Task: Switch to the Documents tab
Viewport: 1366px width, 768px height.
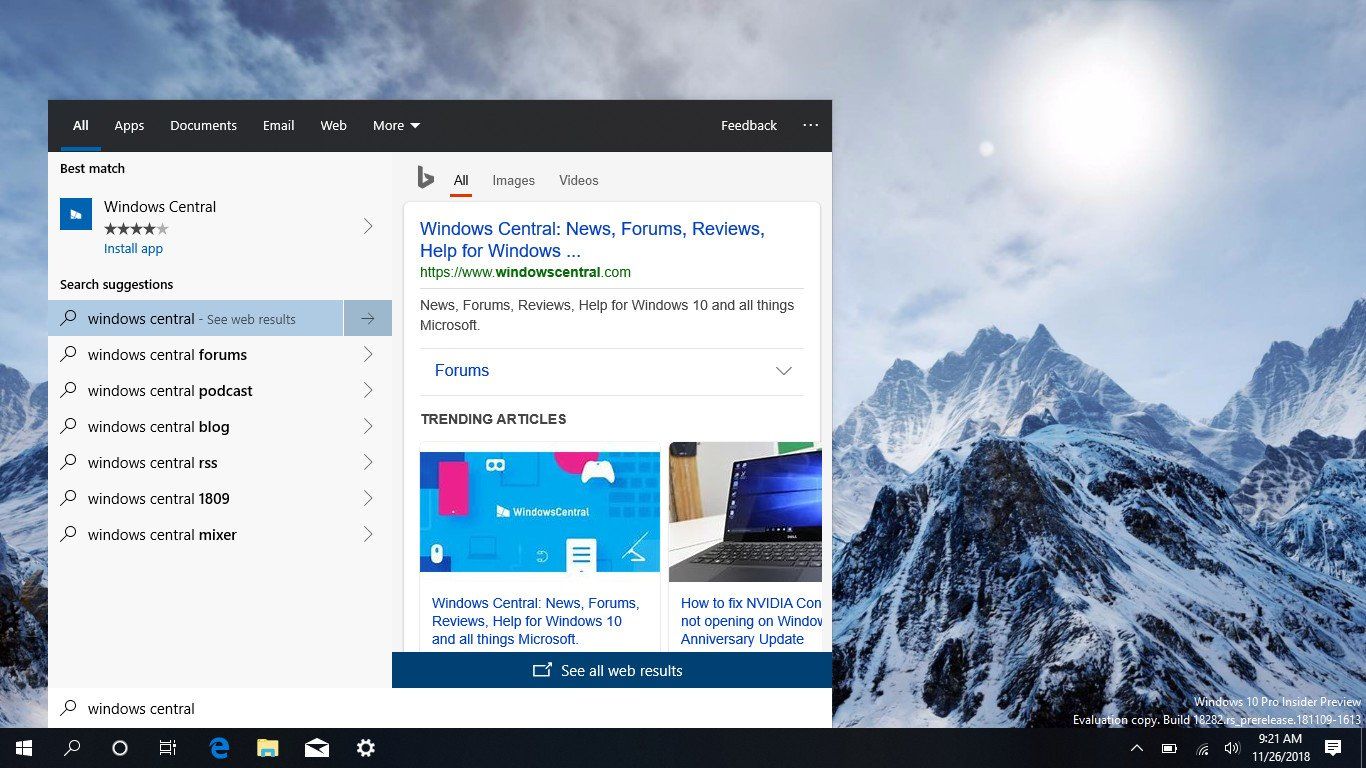Action: tap(203, 125)
